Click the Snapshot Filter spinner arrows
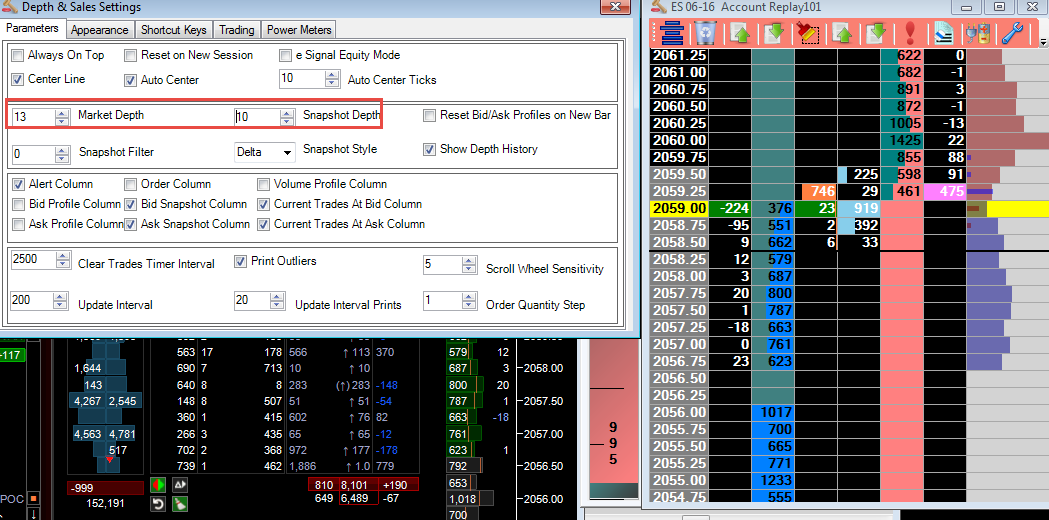1049x520 pixels. 62,154
